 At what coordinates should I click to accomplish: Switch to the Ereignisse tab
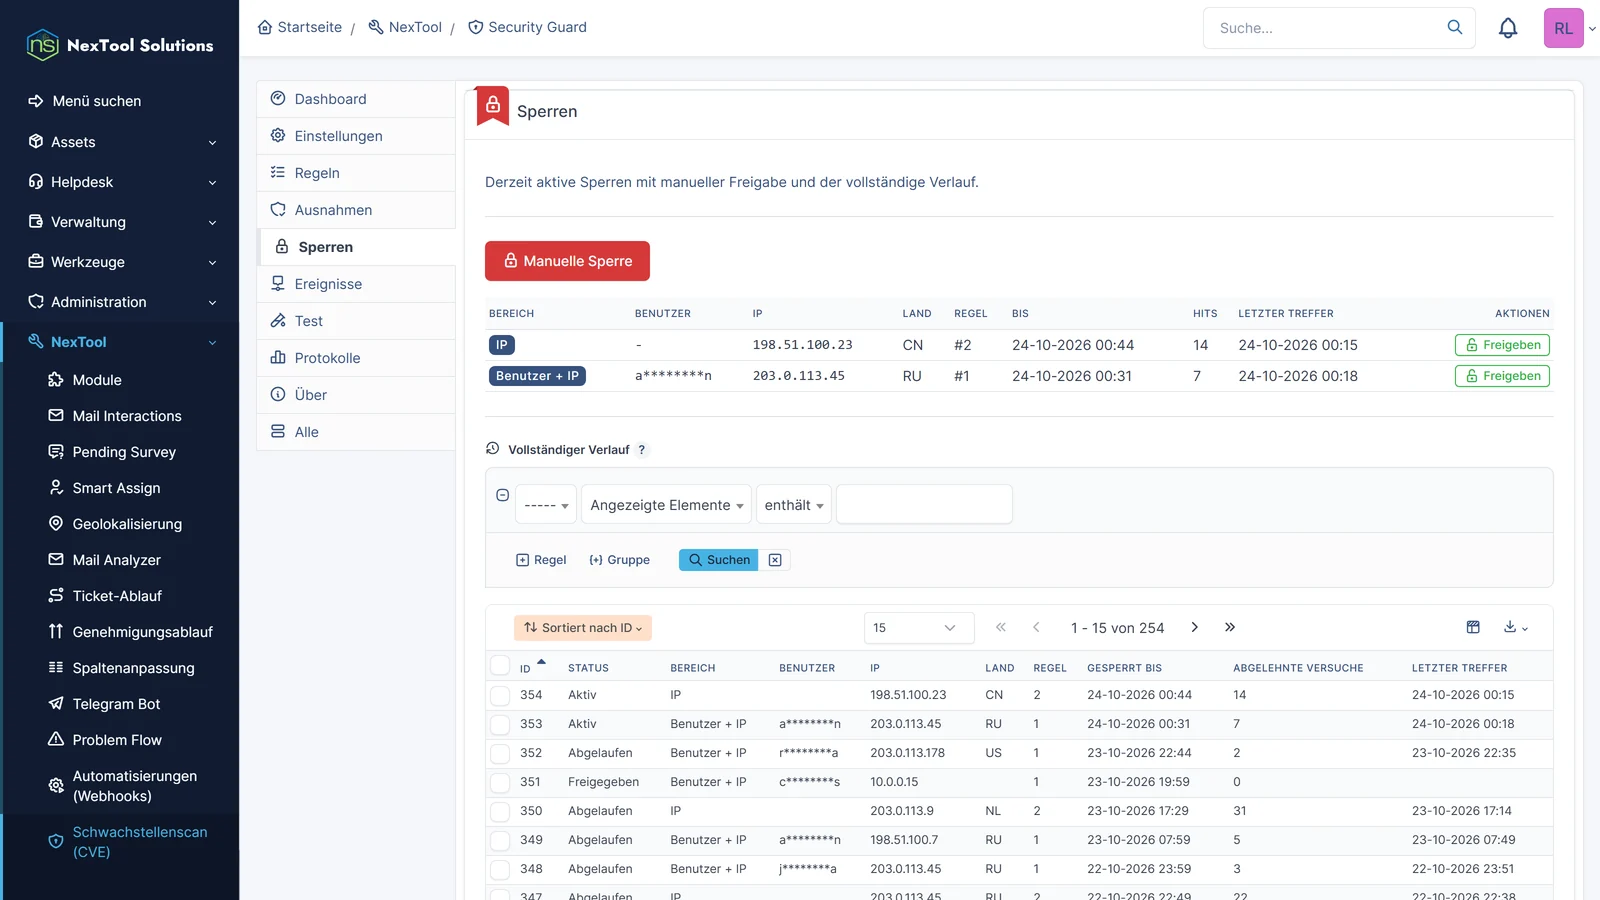(356, 284)
